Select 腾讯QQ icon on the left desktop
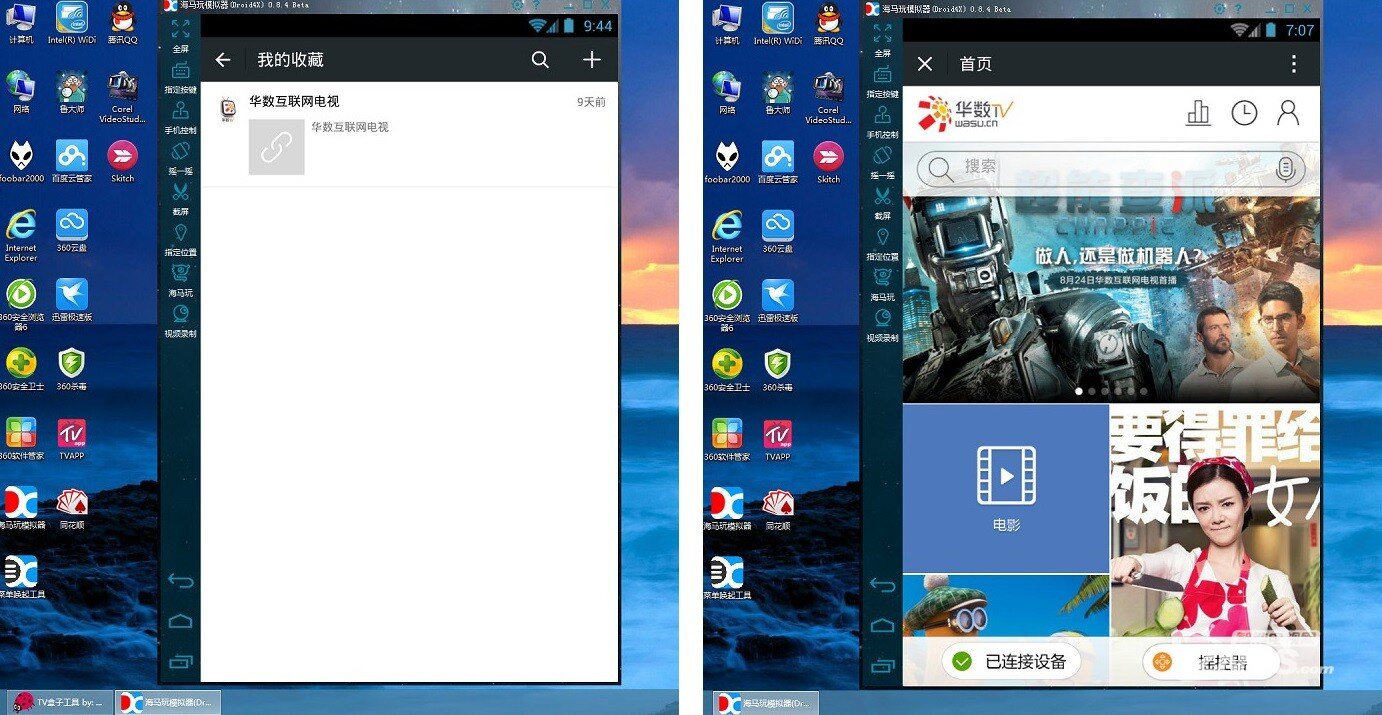This screenshot has width=1382, height=715. (x=122, y=24)
